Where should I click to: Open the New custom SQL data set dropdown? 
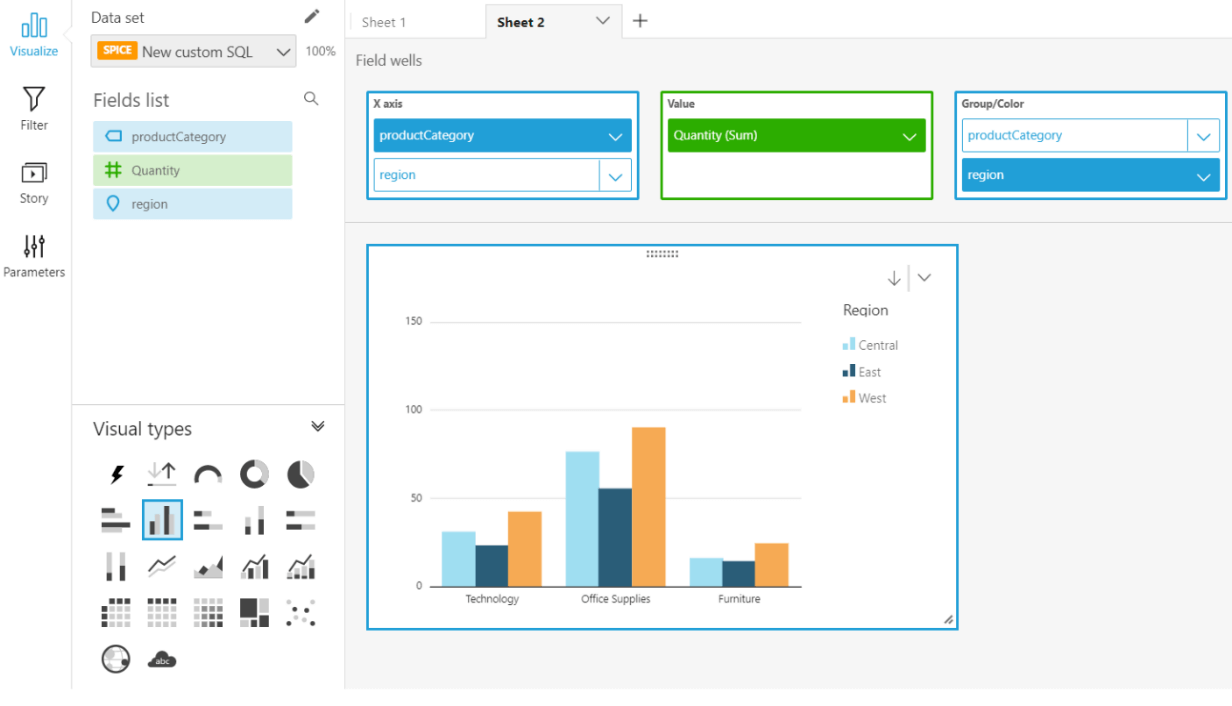click(x=193, y=52)
